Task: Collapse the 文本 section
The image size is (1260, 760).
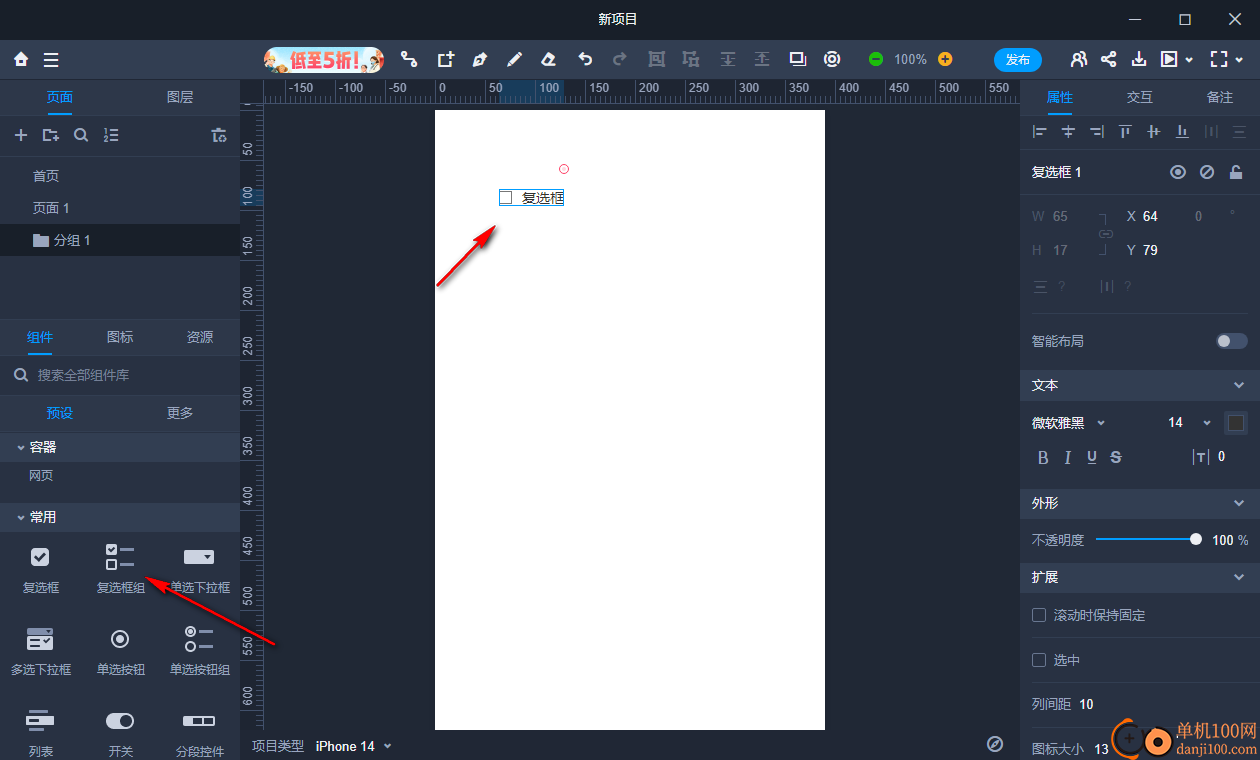Action: click(1239, 385)
